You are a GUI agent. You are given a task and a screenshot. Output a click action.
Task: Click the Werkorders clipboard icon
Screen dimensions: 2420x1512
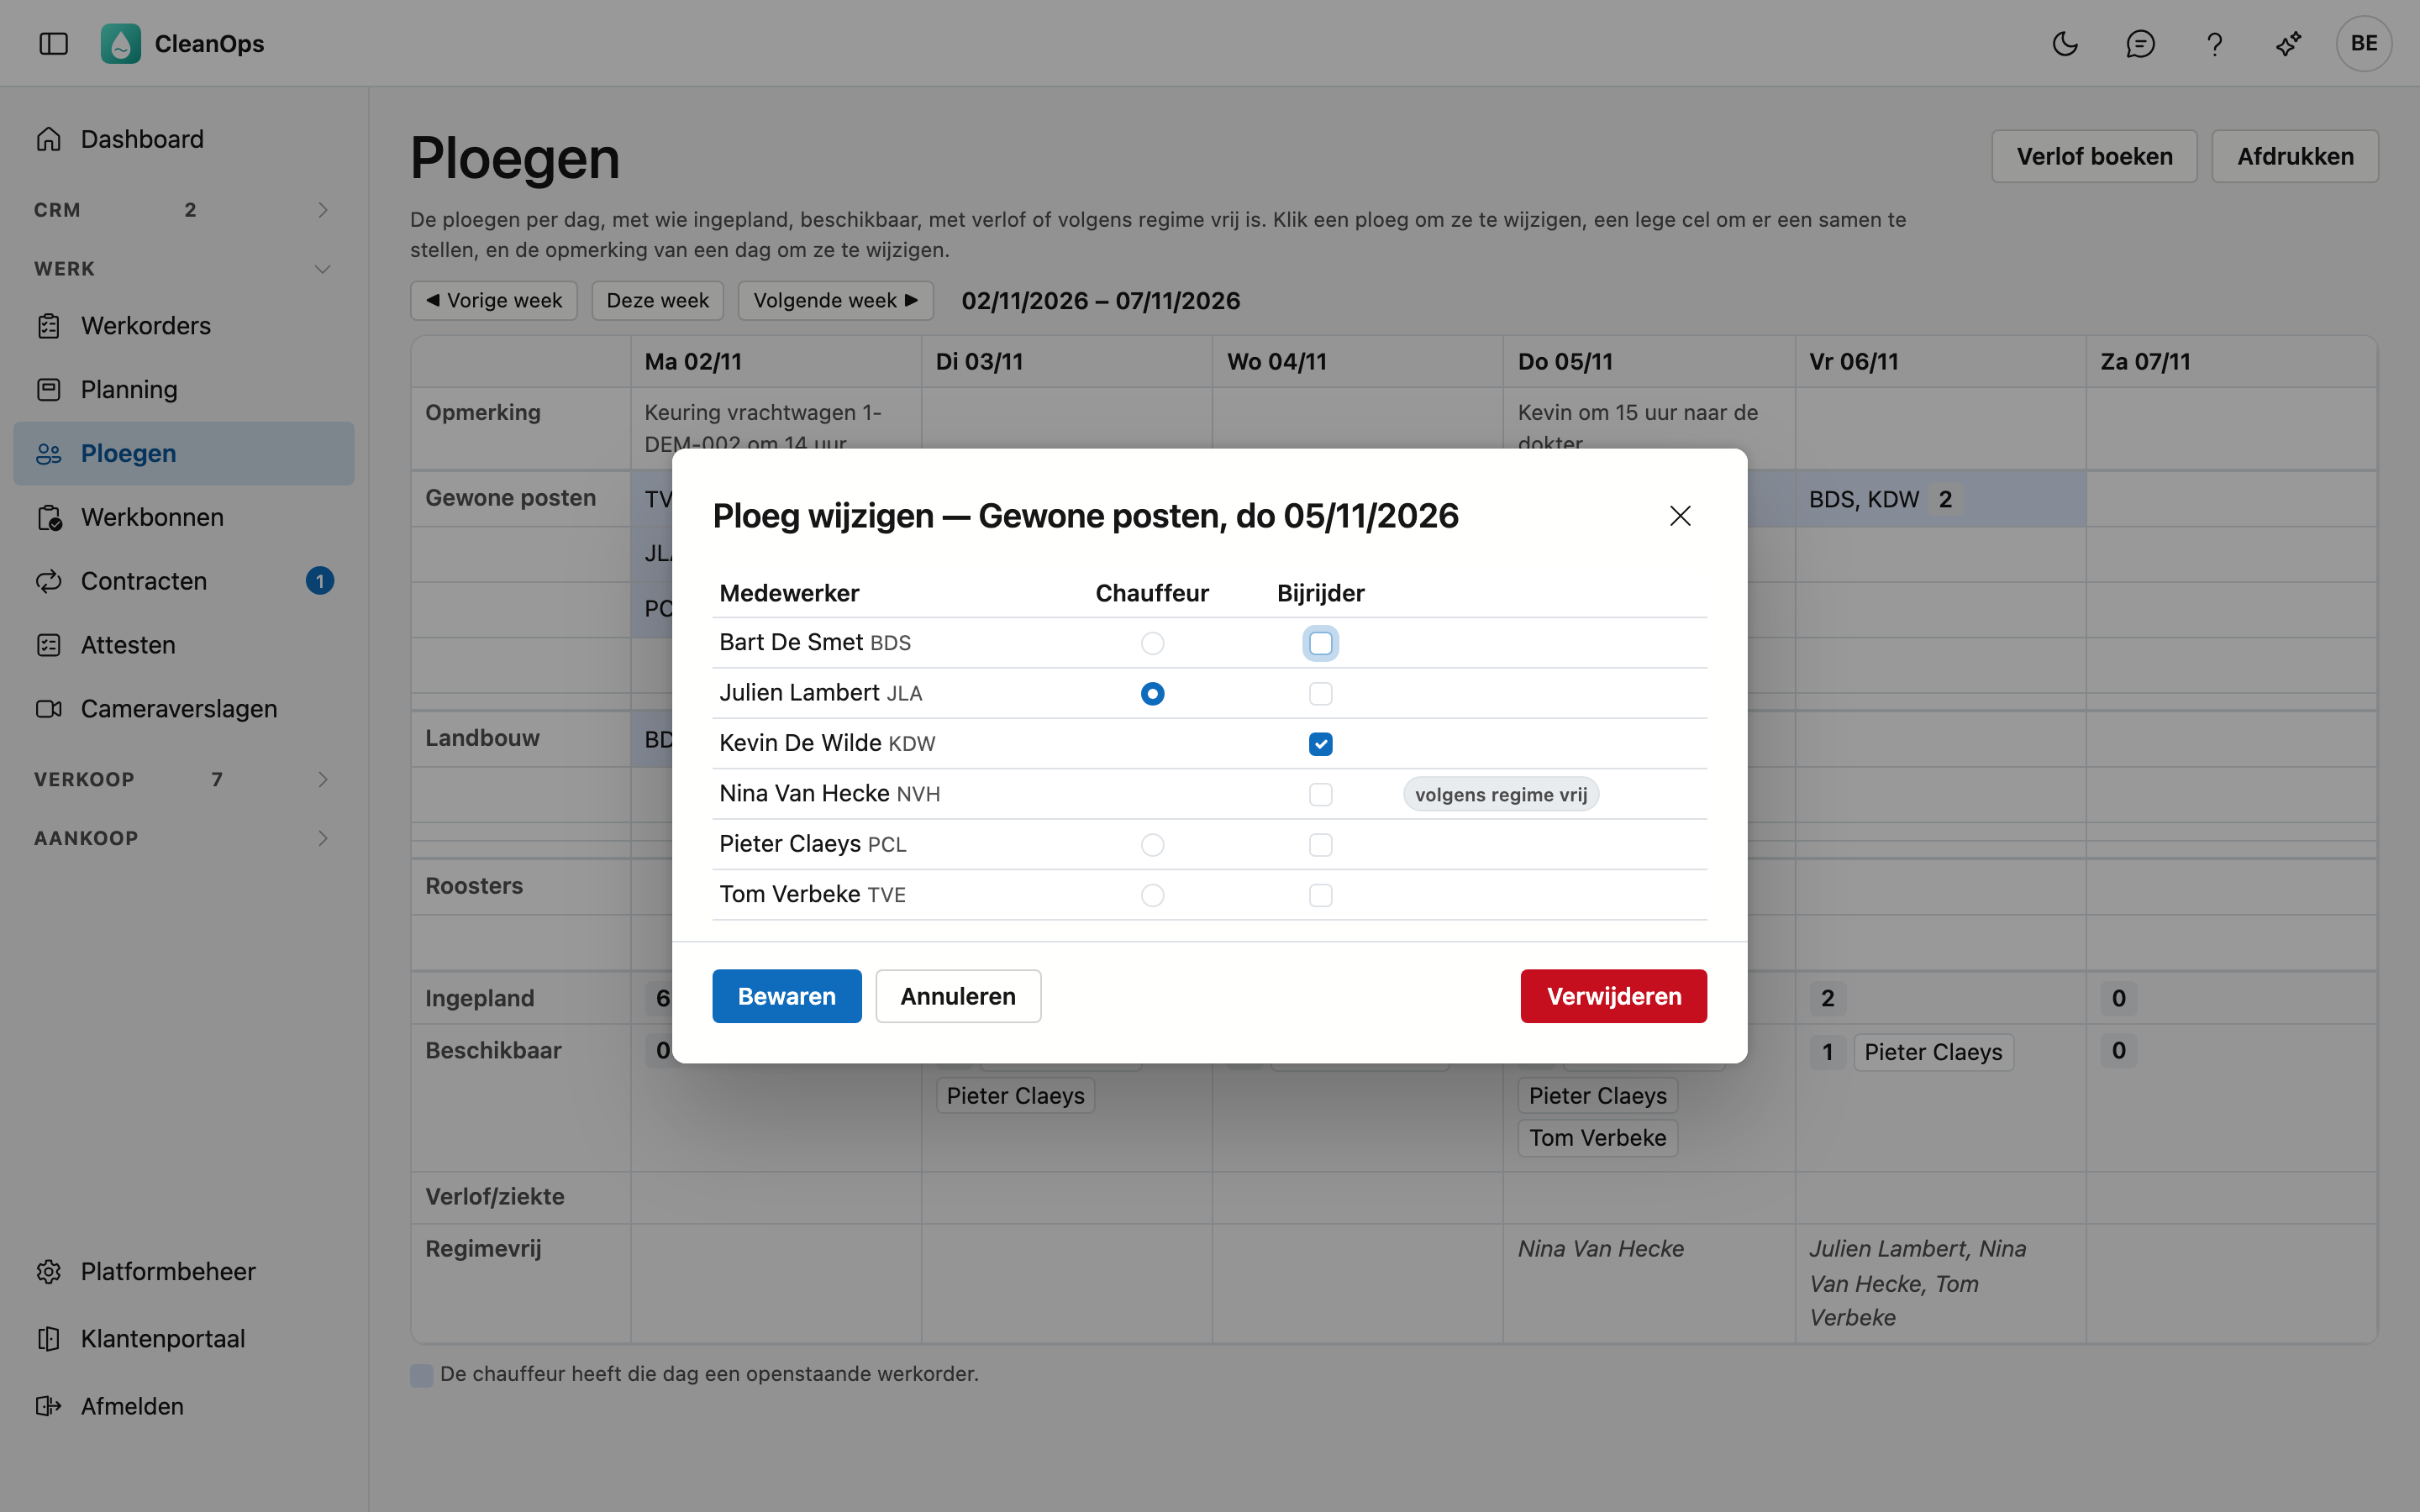click(49, 326)
